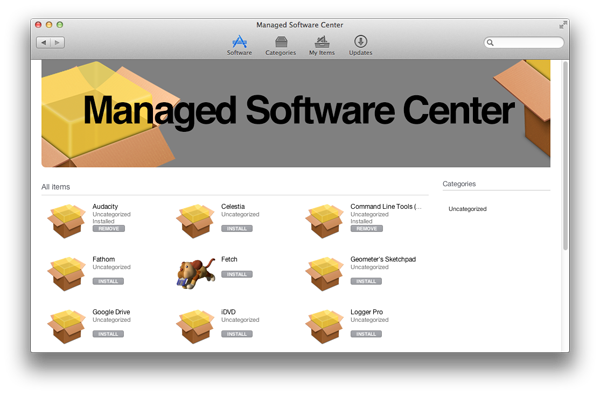
Task: Remove Command Line Tools with REMOVE button
Action: (367, 229)
